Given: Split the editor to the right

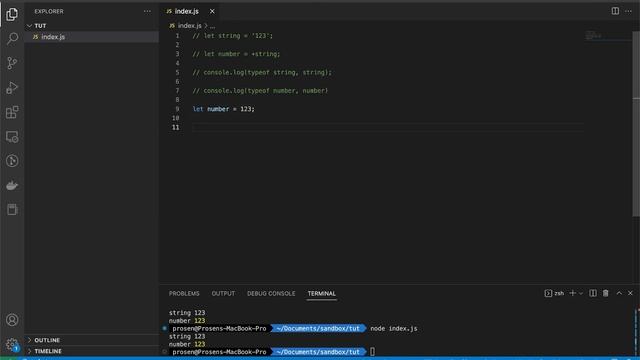Looking at the screenshot, I should click(x=615, y=11).
